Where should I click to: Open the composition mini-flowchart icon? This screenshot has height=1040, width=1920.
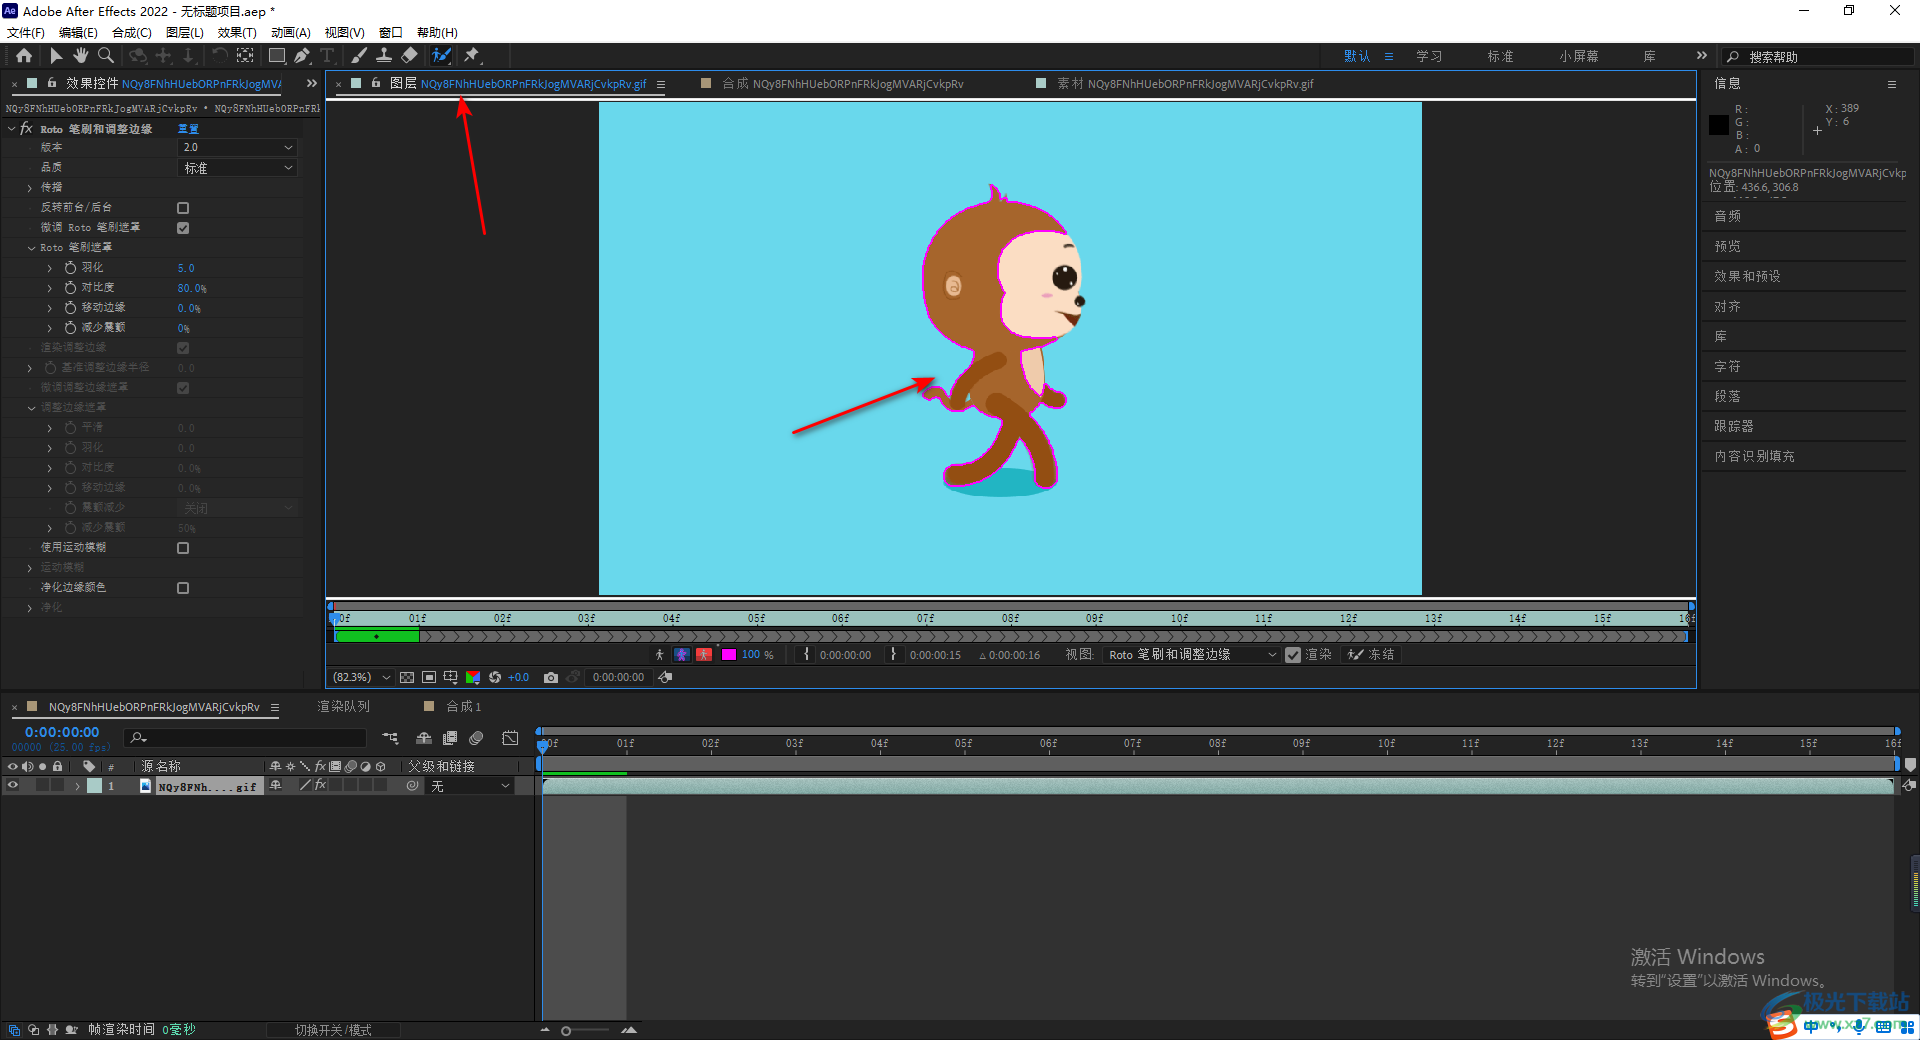pos(391,738)
